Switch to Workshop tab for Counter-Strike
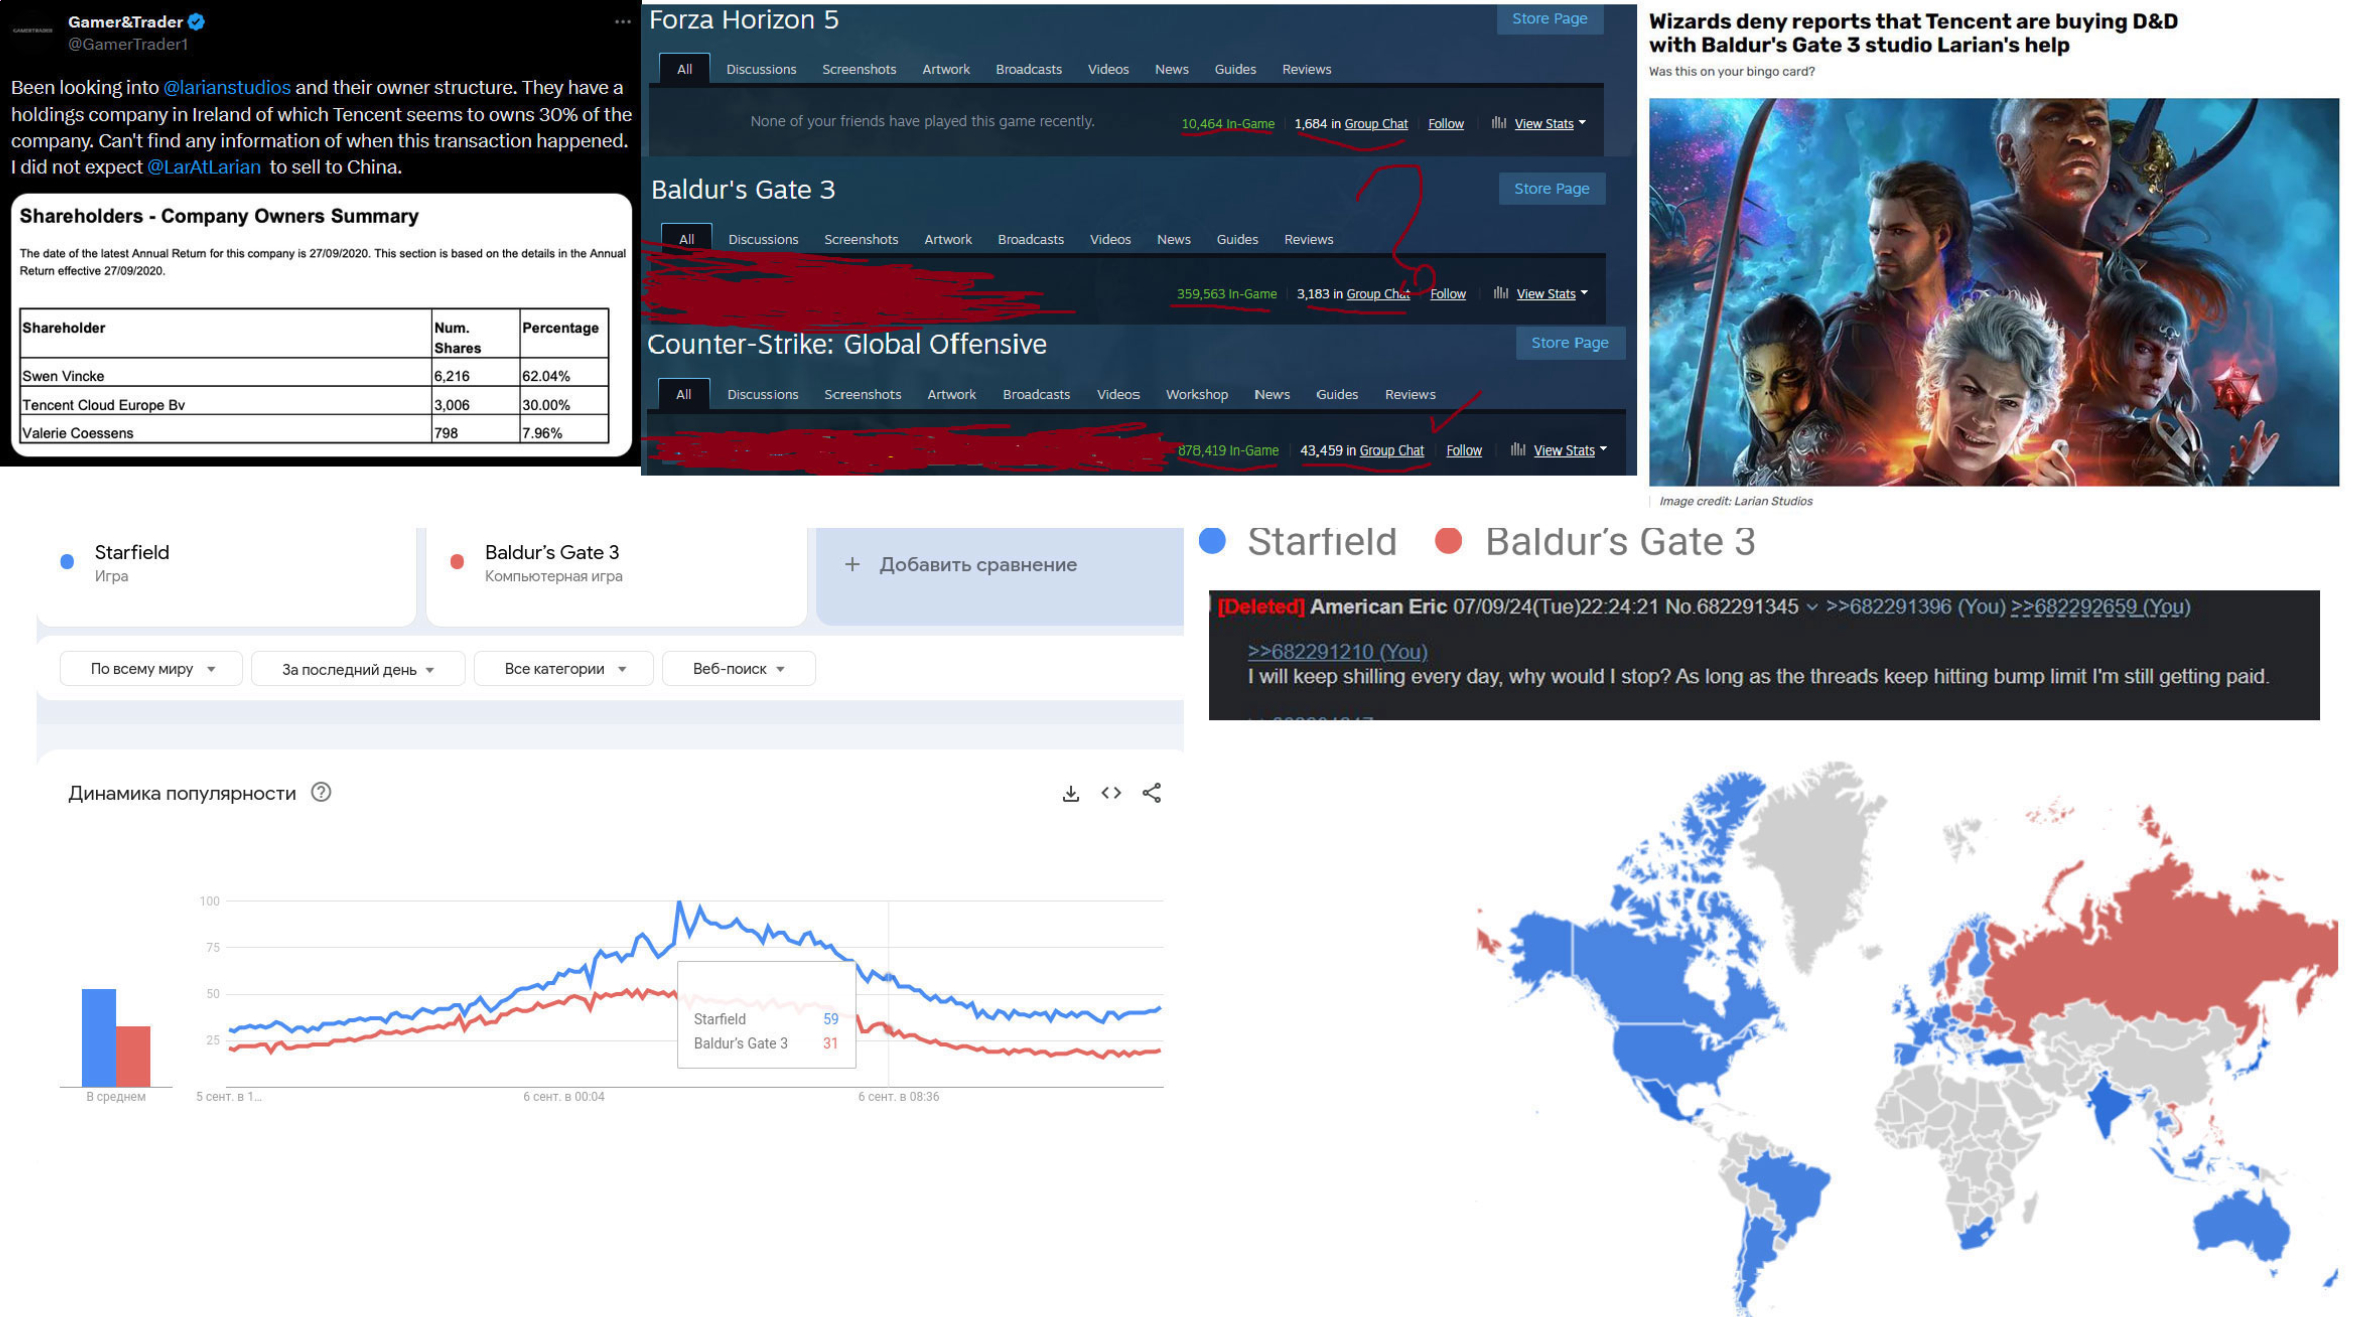2355x1317 pixels. pos(1196,394)
